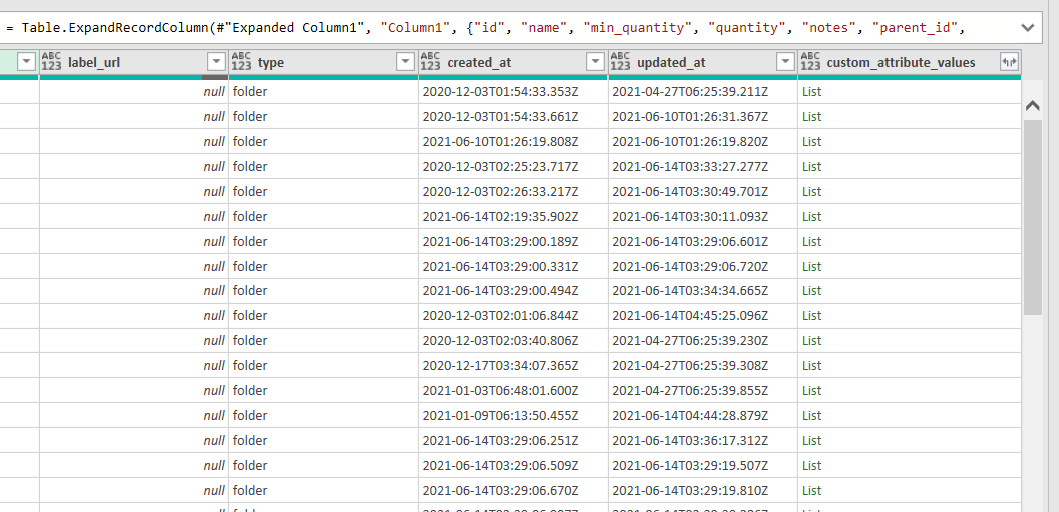
Task: Select folder cell in row created 2021-06-14T03:29:06.251Z
Action: 324,440
